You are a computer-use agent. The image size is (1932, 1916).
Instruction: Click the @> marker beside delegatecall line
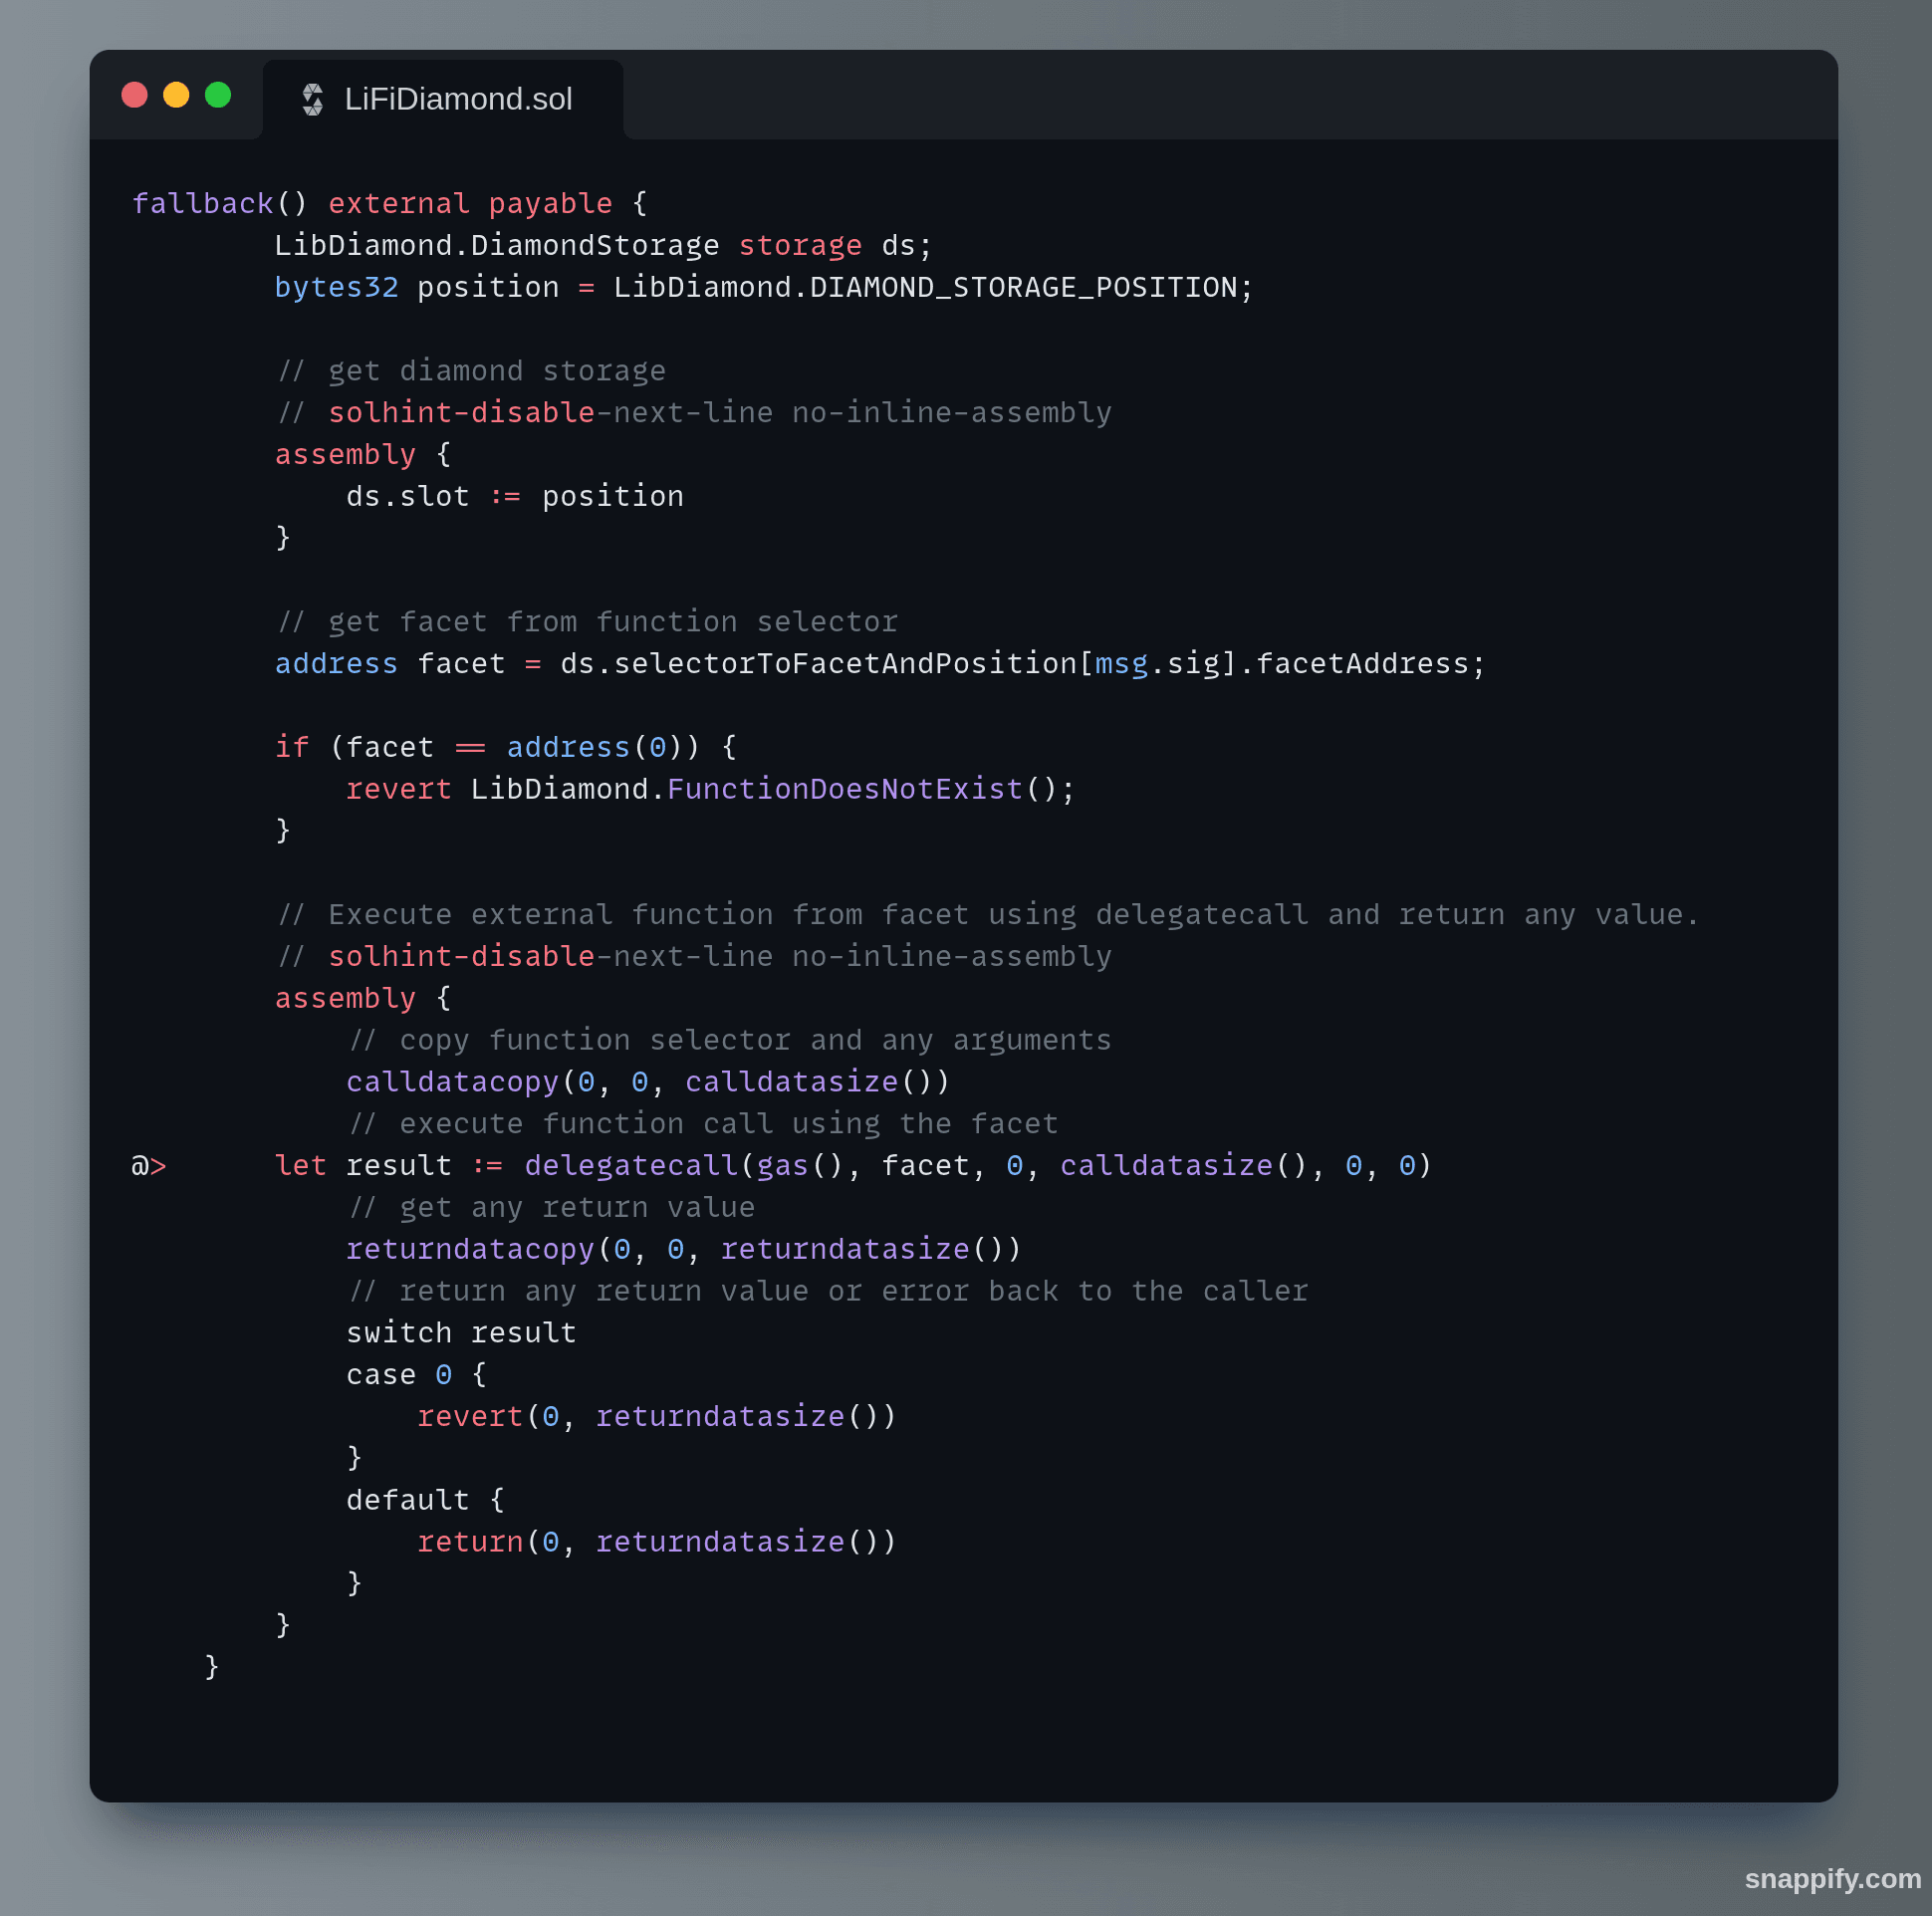[148, 1166]
